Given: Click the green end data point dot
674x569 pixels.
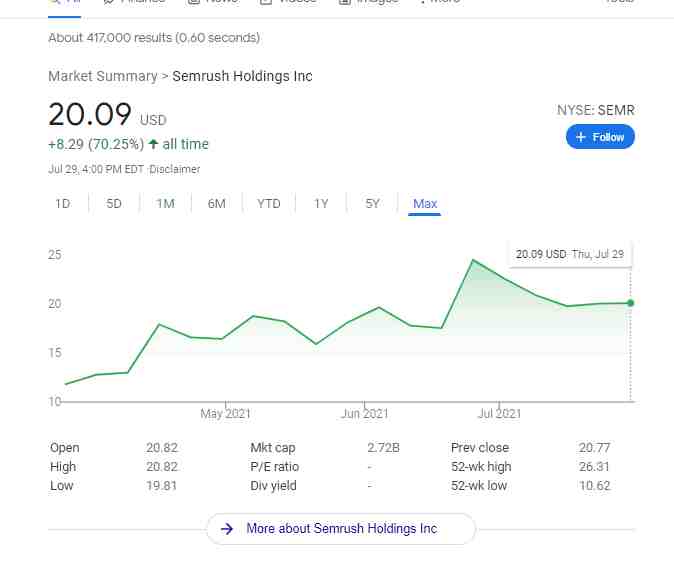Looking at the screenshot, I should (x=630, y=303).
